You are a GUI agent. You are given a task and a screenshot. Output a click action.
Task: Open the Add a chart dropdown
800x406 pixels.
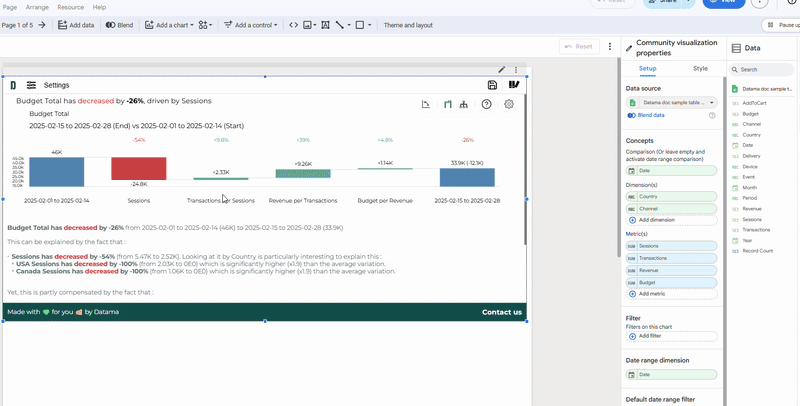point(169,25)
